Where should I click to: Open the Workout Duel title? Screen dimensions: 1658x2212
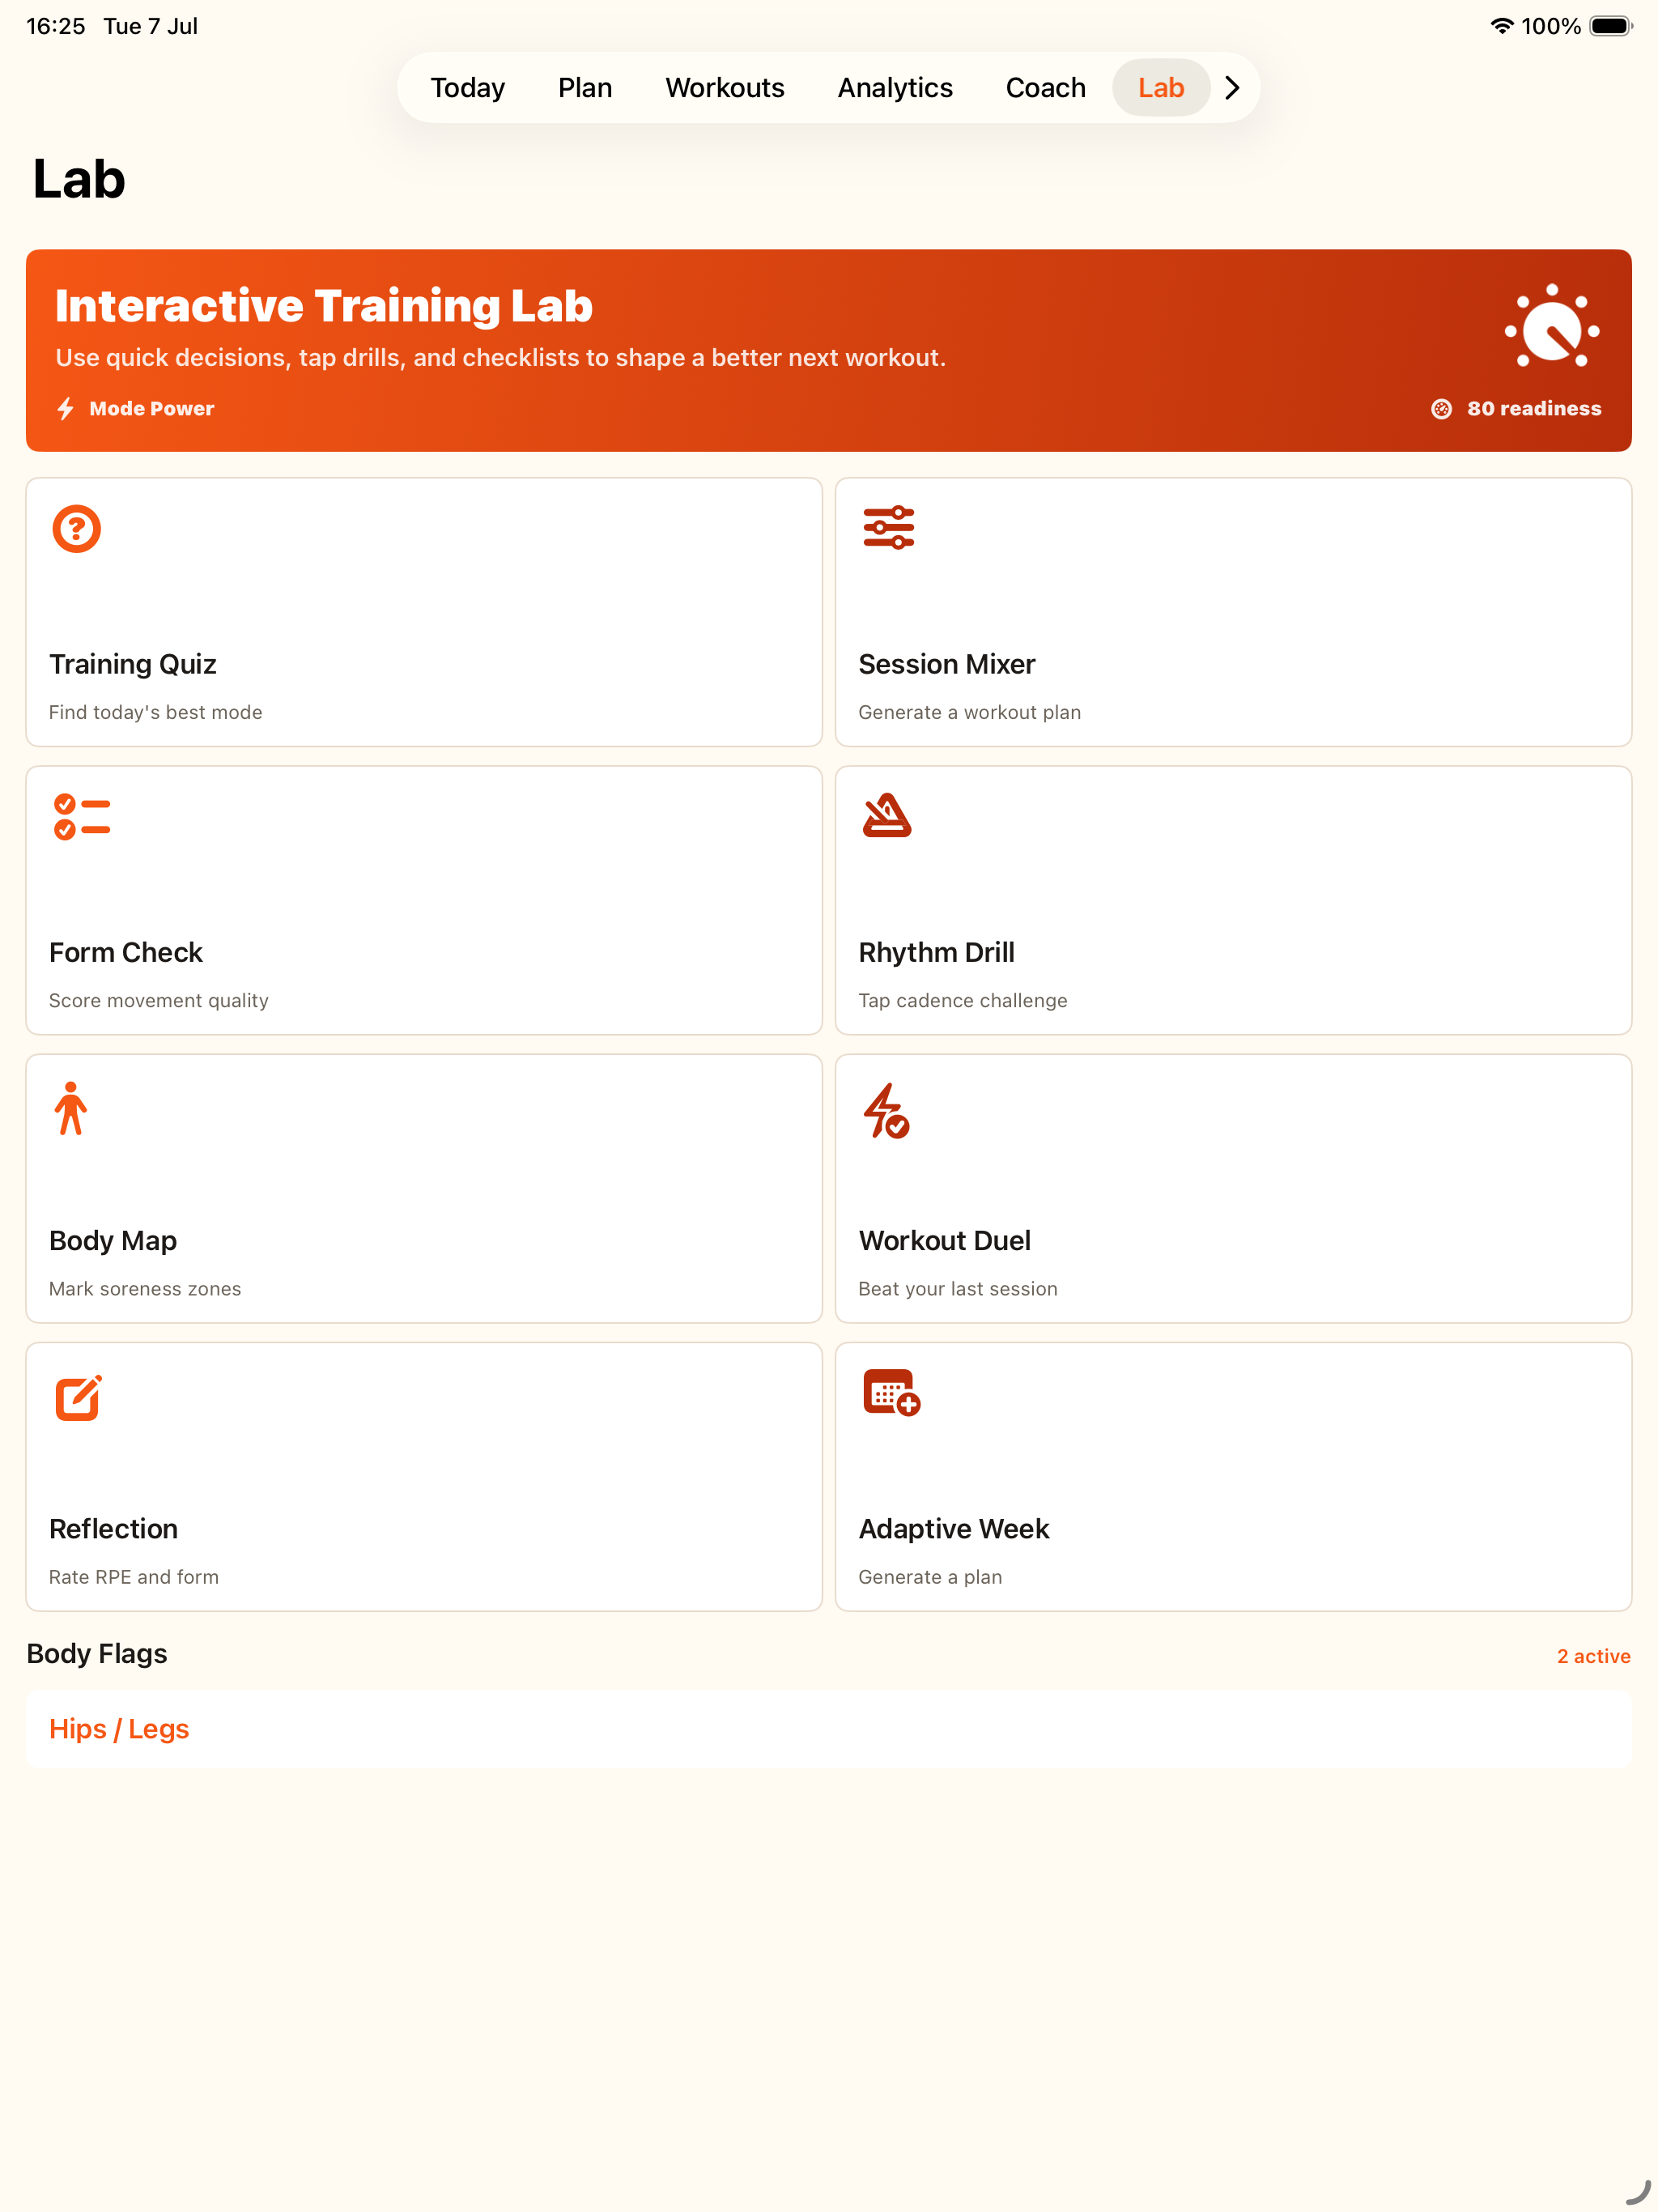[x=945, y=1240]
